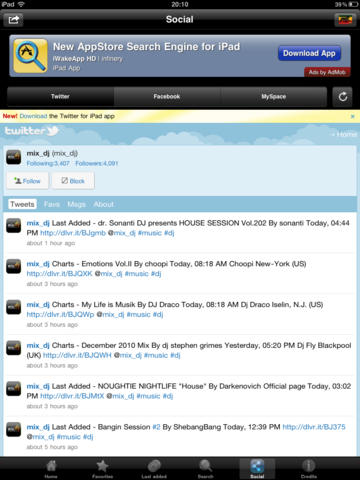Switch to the MySpace segment
360x480 pixels.
point(273,97)
